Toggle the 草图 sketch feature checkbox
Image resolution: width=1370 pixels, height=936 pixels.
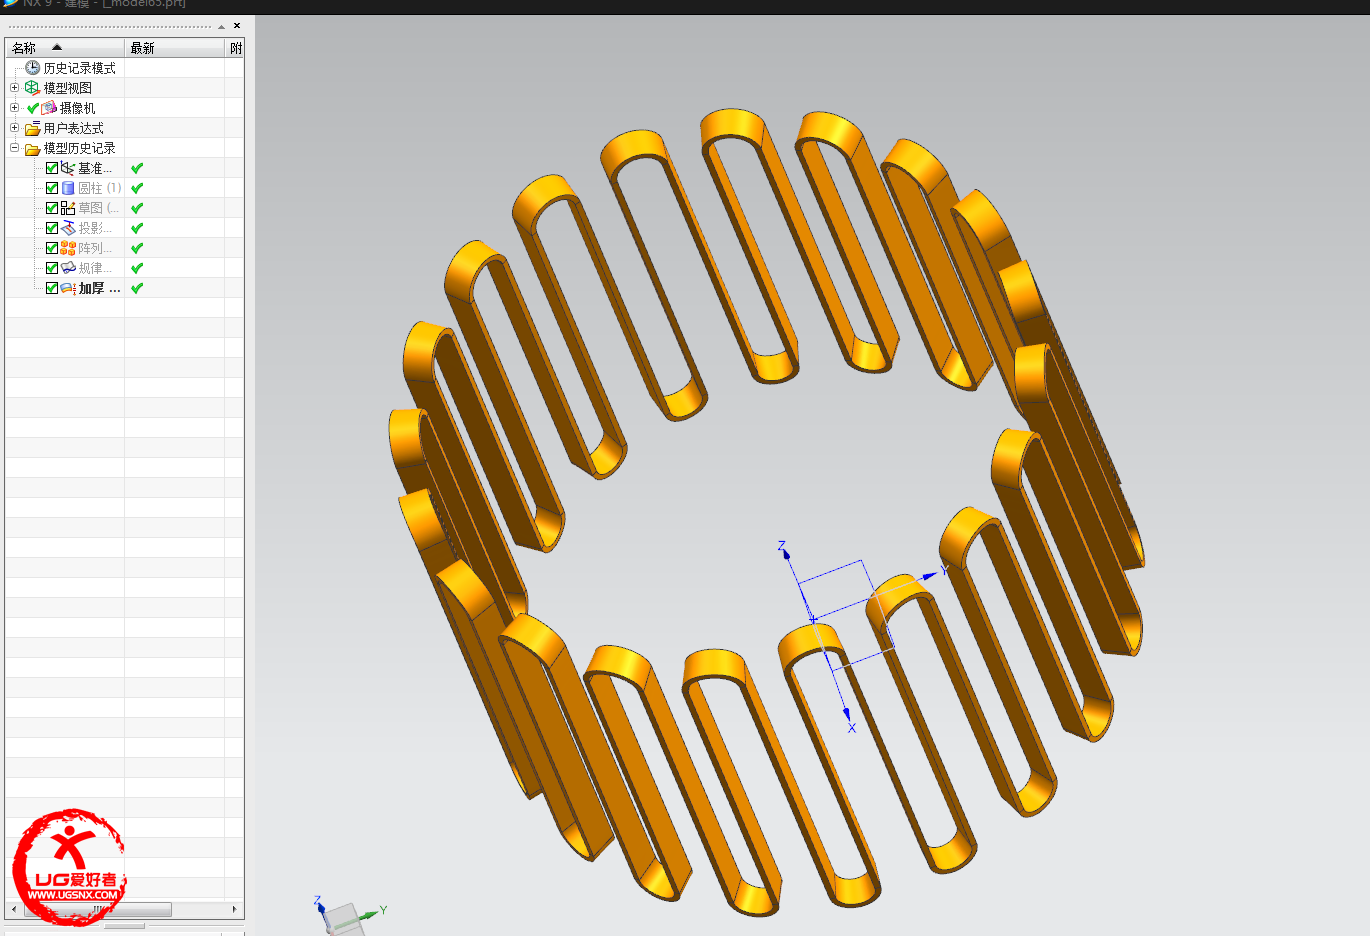(x=52, y=208)
